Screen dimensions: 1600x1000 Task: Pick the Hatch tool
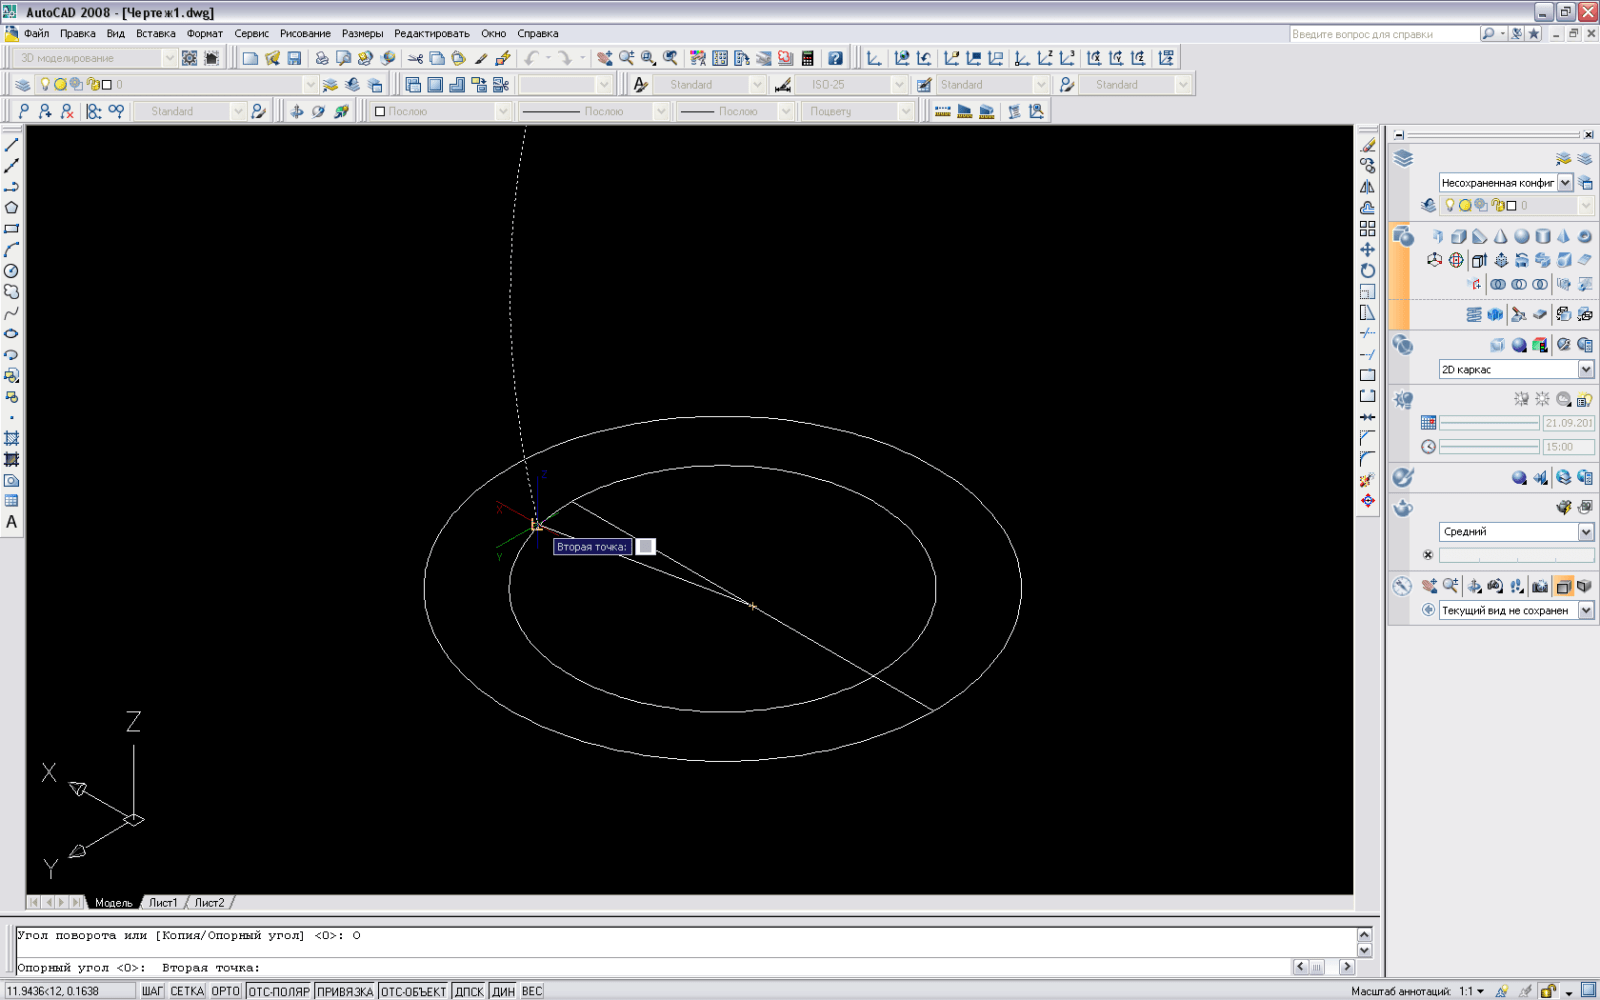point(12,439)
